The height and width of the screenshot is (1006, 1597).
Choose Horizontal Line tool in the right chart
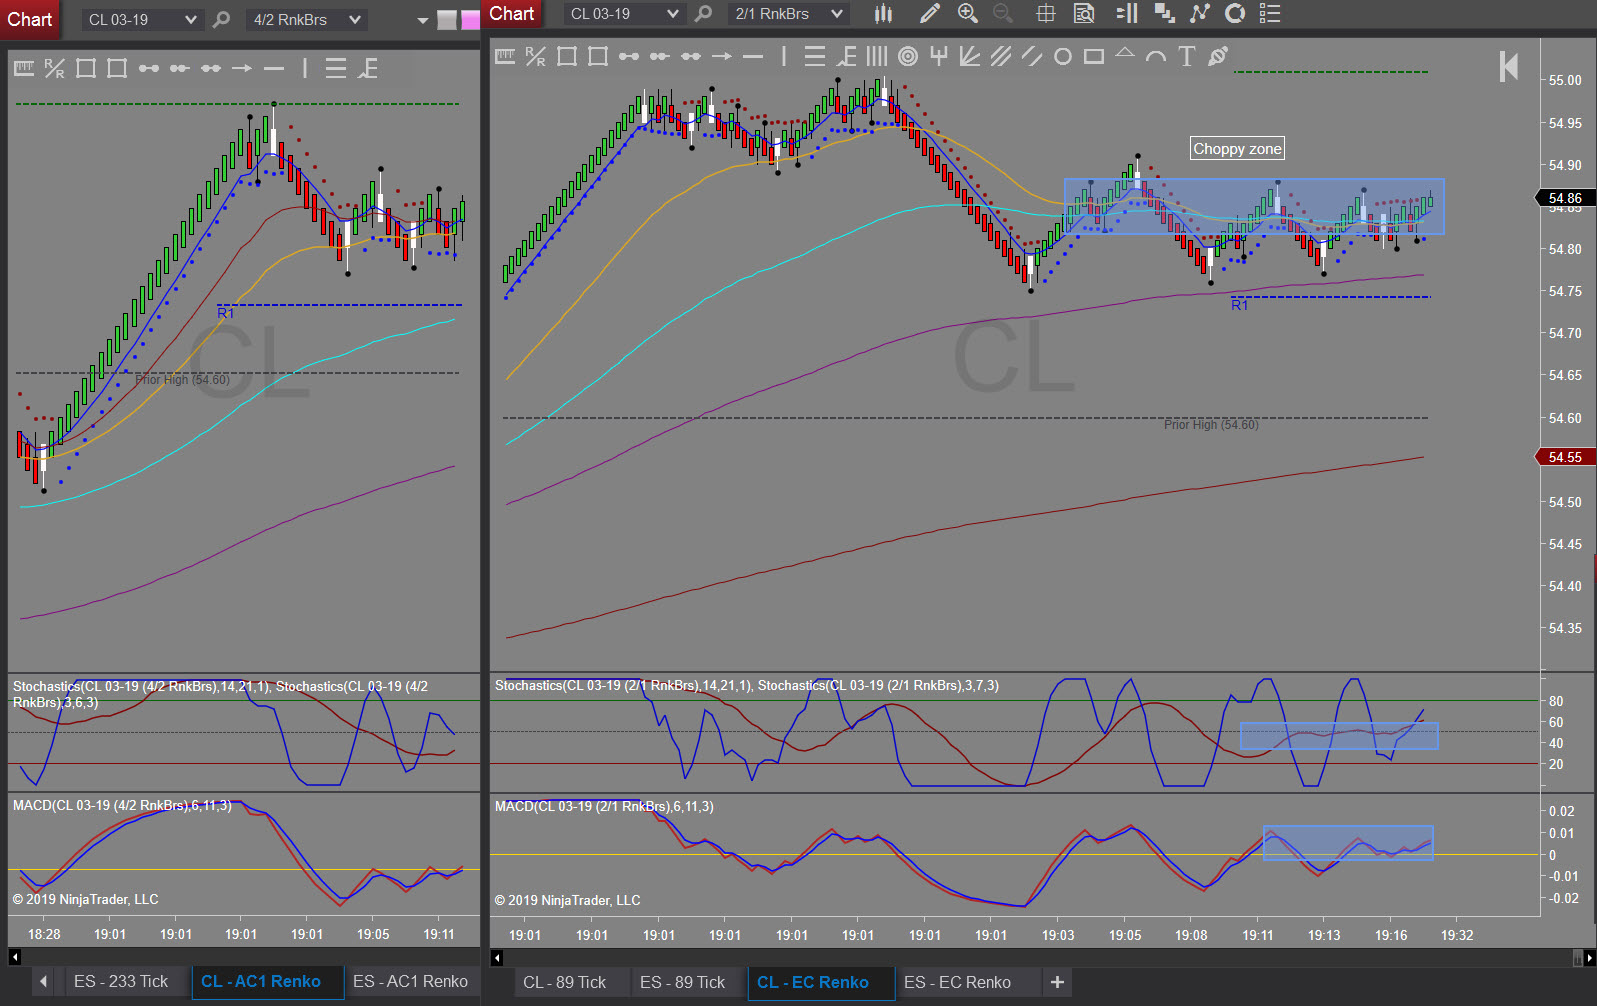[753, 56]
